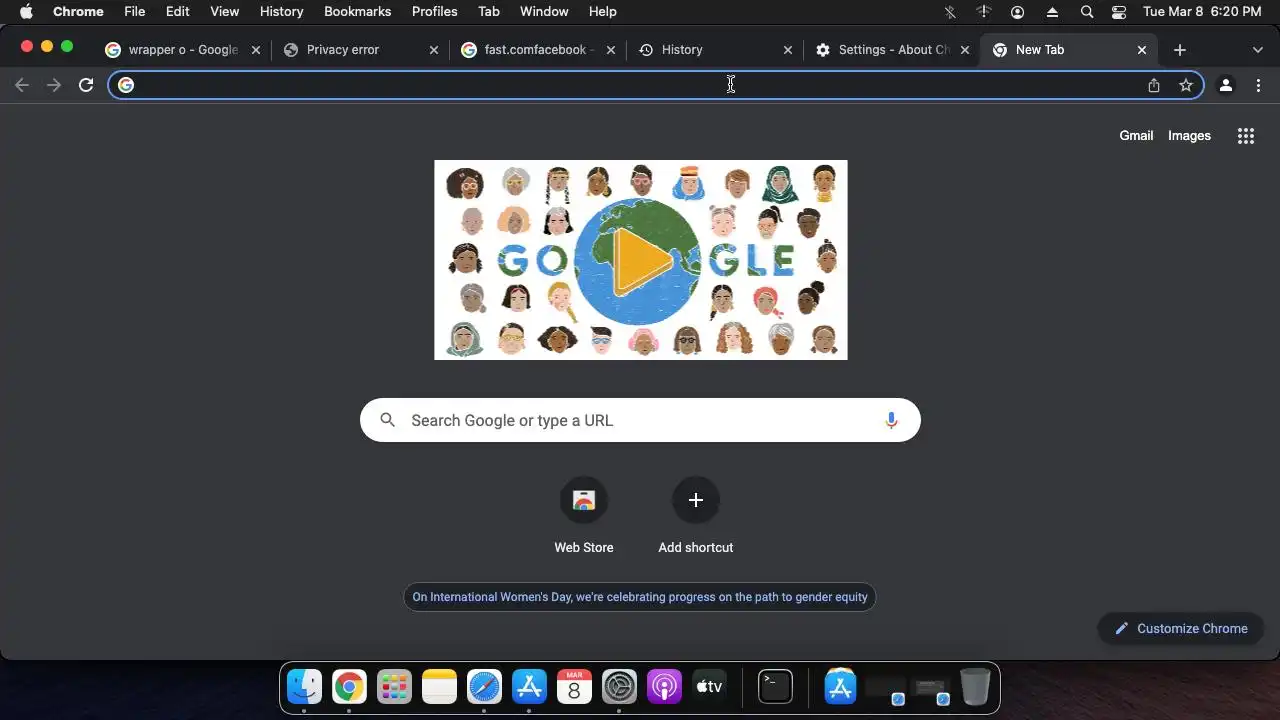Open Notes from the Dock
The height and width of the screenshot is (720, 1280).
point(439,687)
